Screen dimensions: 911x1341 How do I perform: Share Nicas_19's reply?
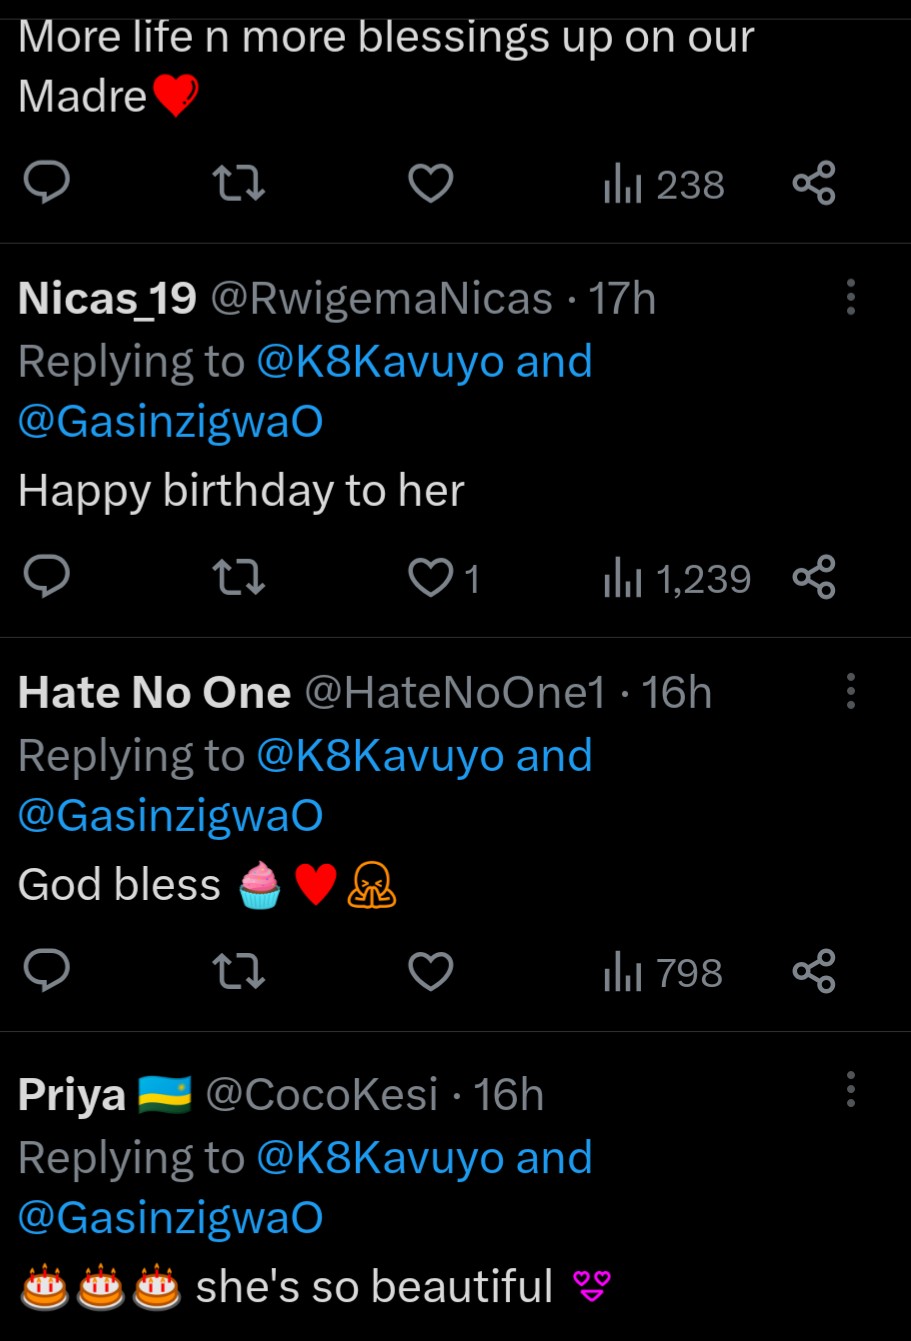(x=814, y=578)
